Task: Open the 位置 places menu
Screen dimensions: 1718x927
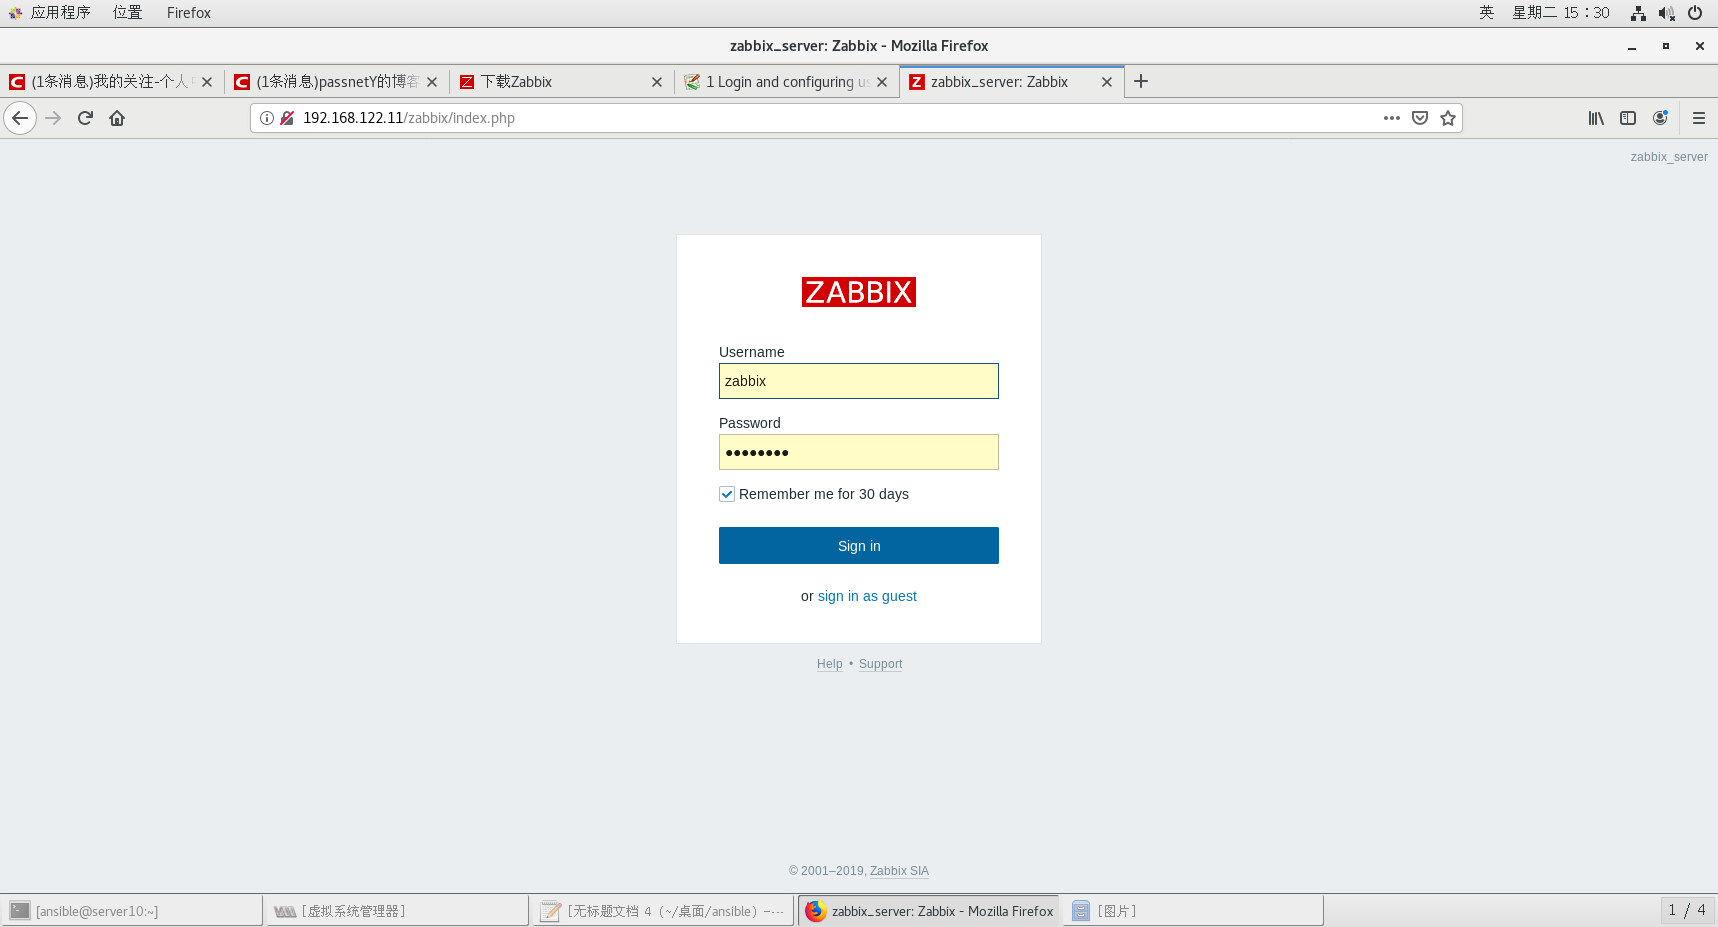Action: (x=127, y=13)
